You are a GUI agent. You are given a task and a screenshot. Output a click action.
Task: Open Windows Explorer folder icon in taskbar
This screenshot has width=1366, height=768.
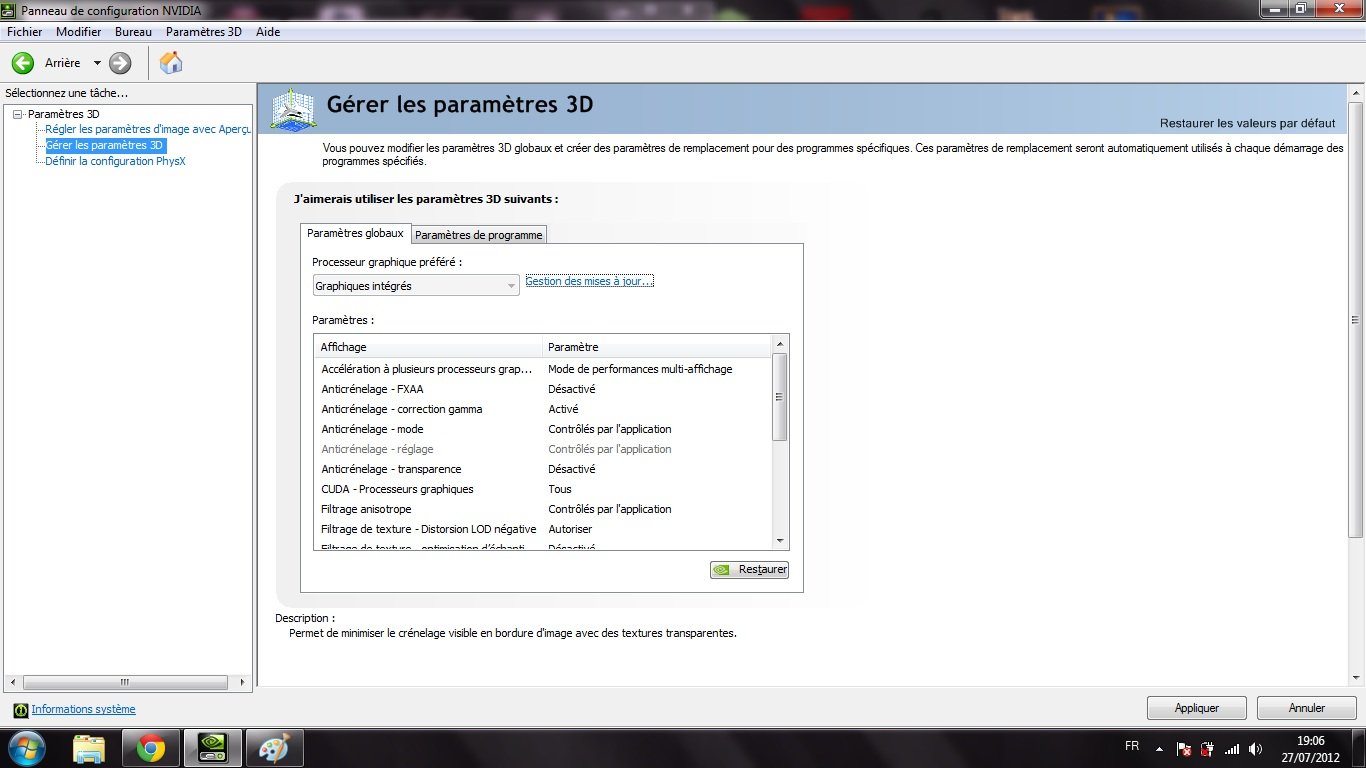click(89, 748)
